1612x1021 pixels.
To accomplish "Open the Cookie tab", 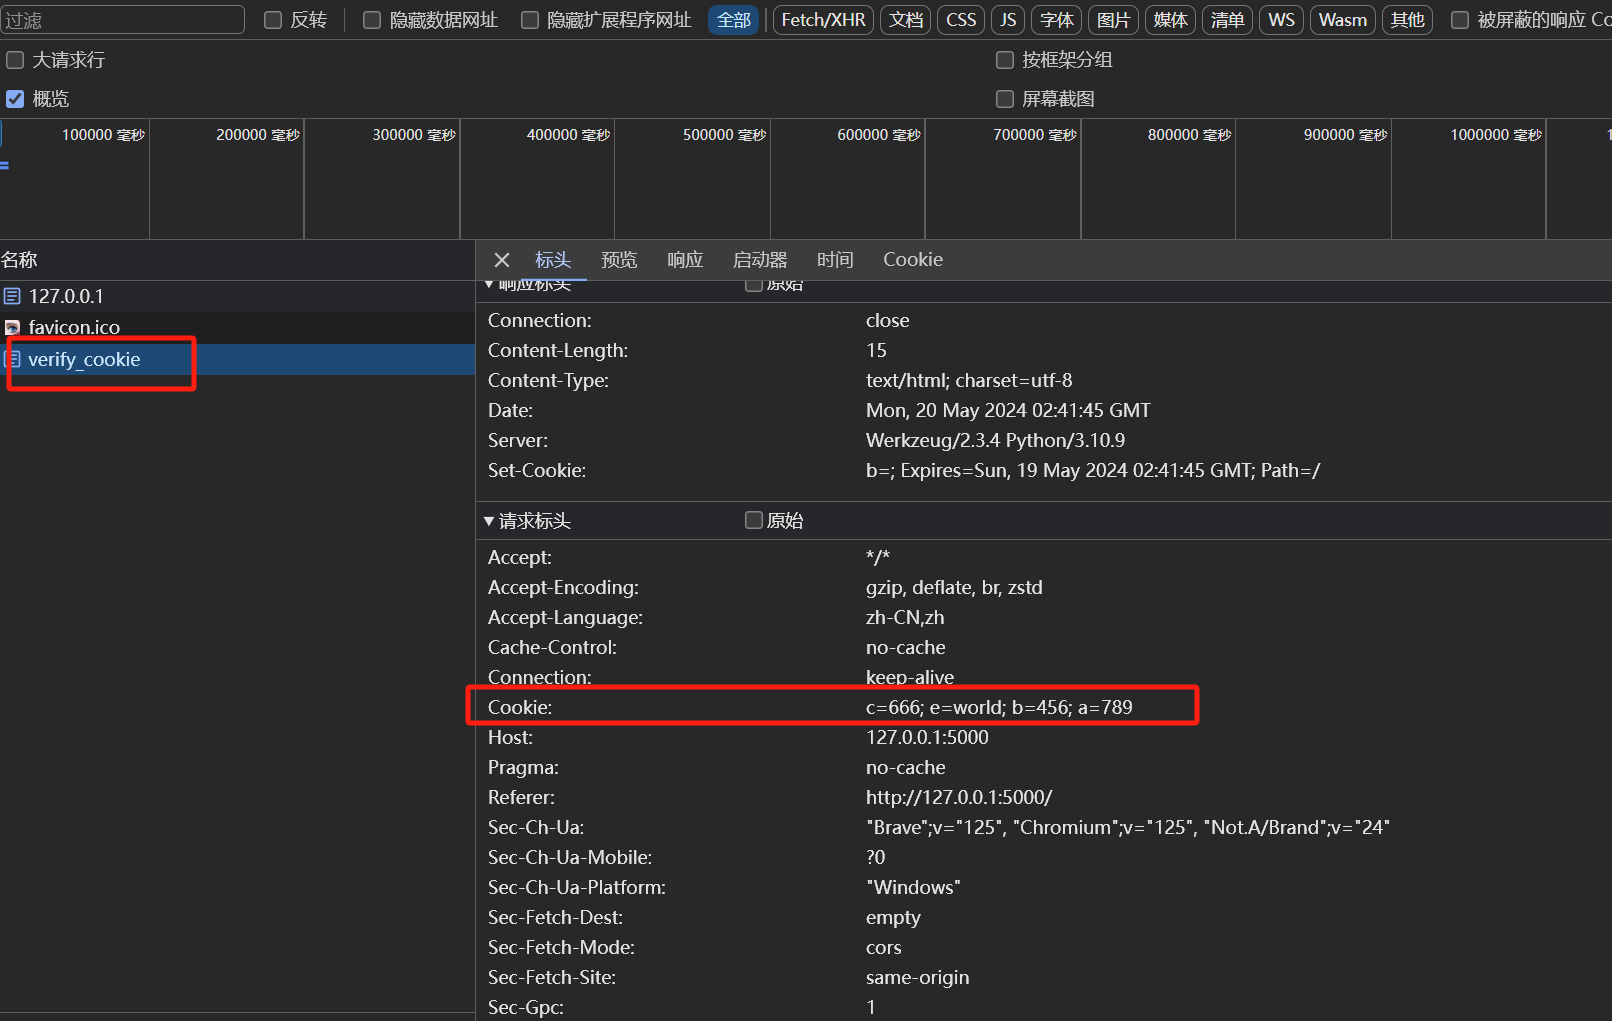I will tap(912, 260).
